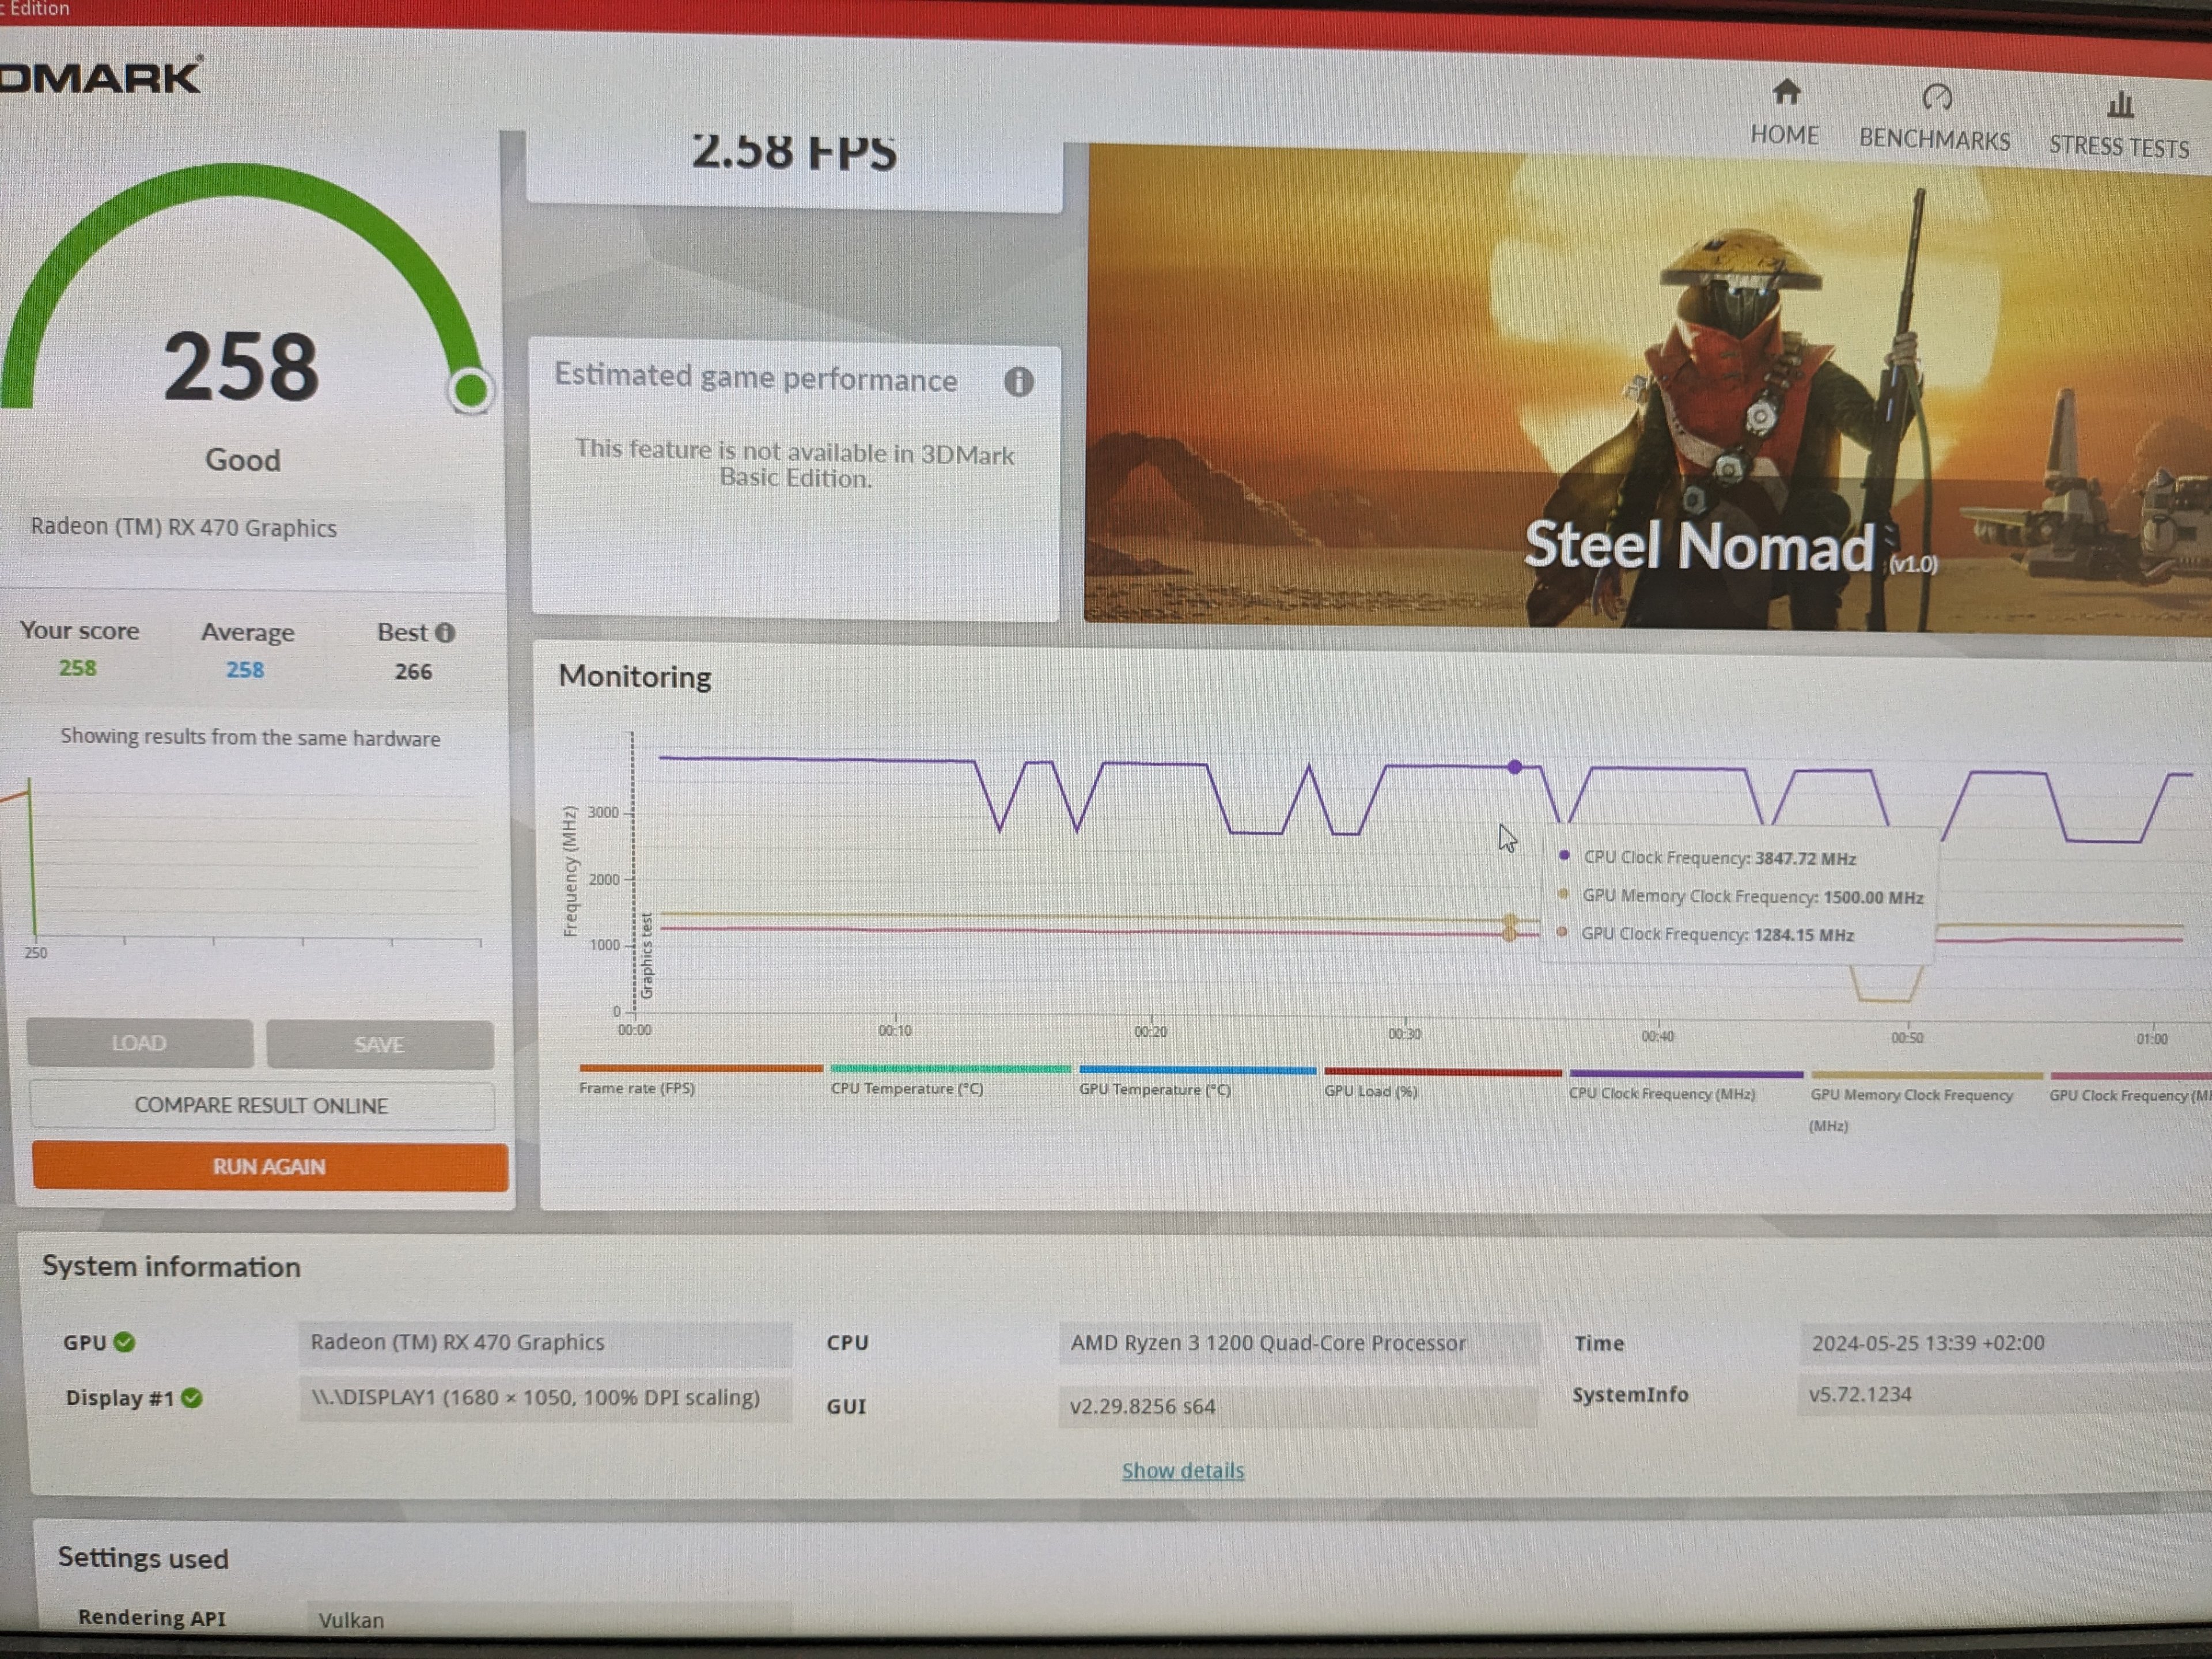Click the 3DMark logo

[100, 77]
